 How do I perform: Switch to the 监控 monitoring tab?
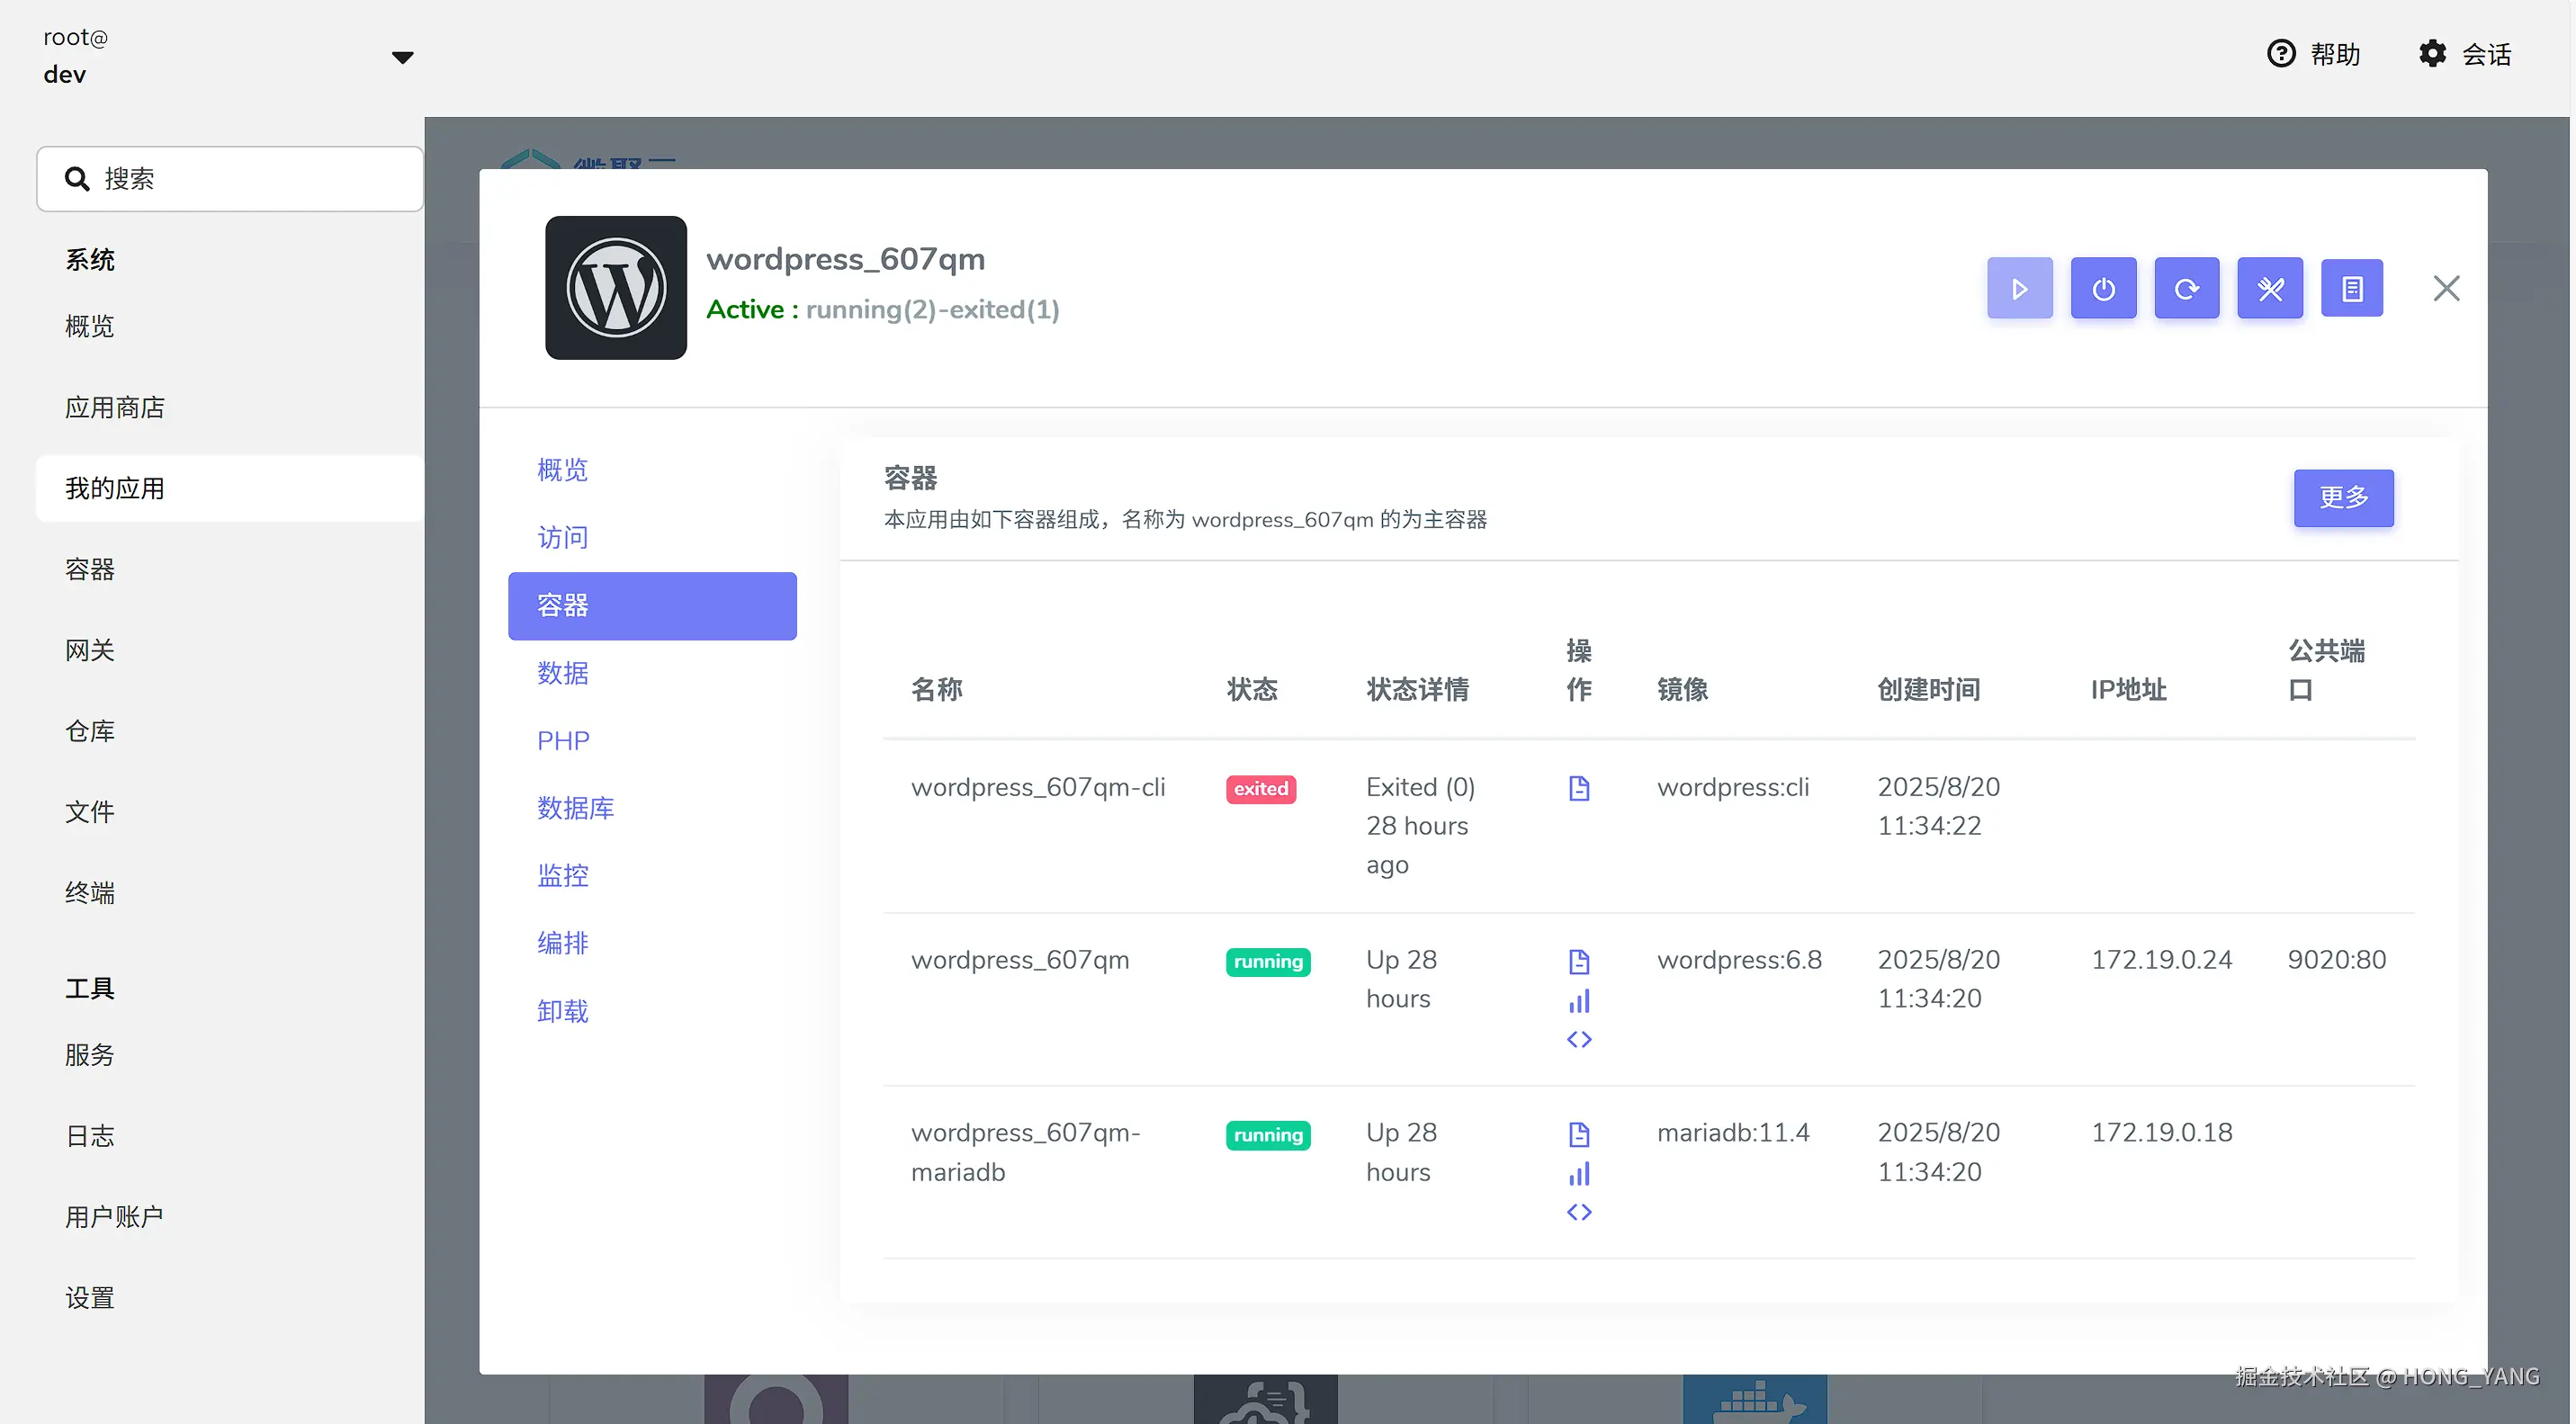pyautogui.click(x=562, y=876)
